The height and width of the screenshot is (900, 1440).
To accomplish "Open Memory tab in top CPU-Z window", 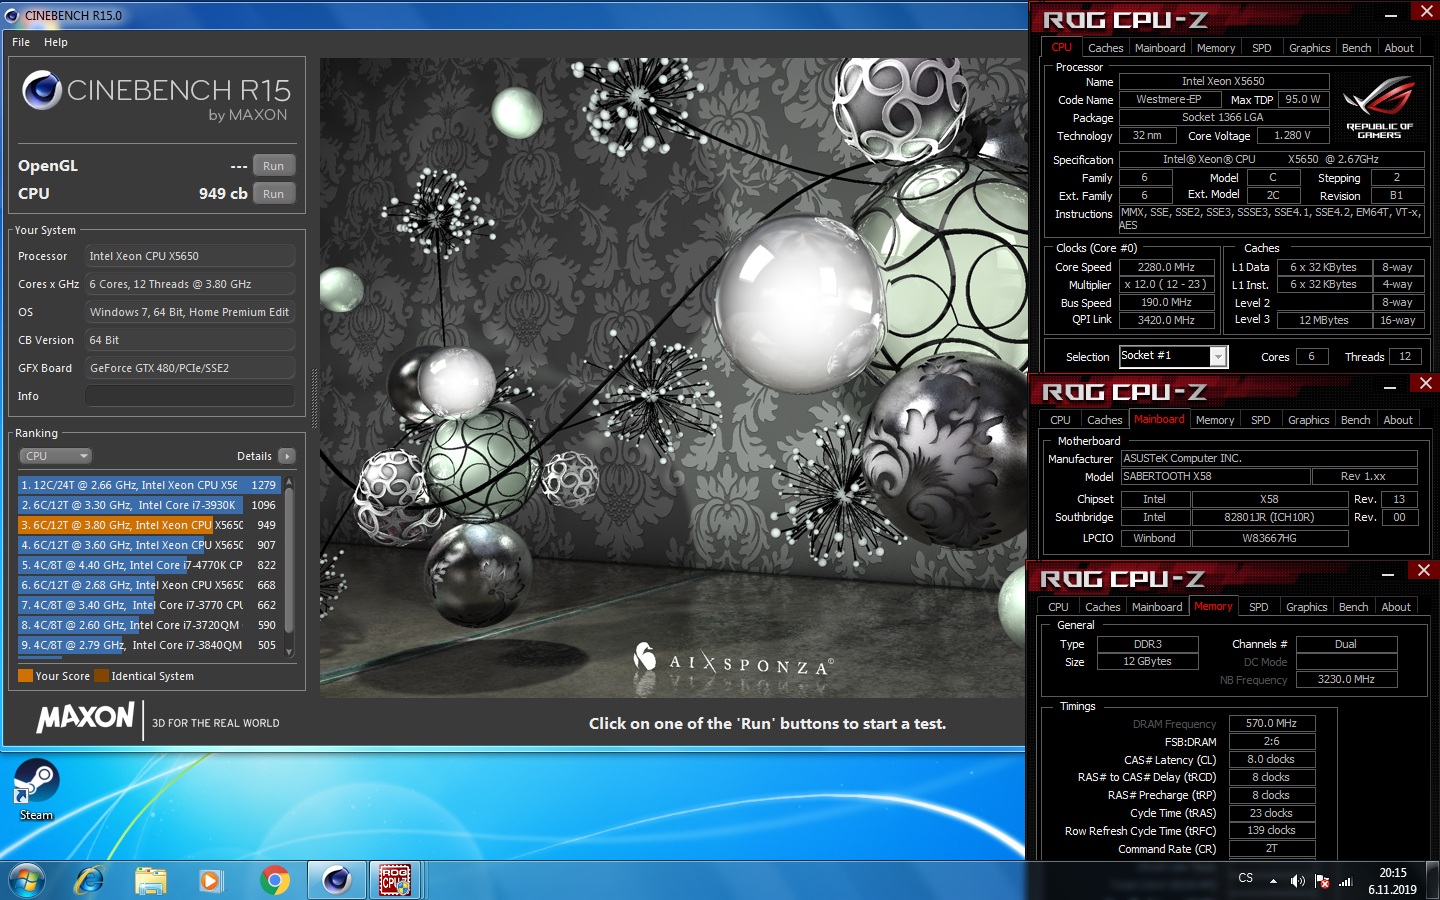I will pos(1216,48).
